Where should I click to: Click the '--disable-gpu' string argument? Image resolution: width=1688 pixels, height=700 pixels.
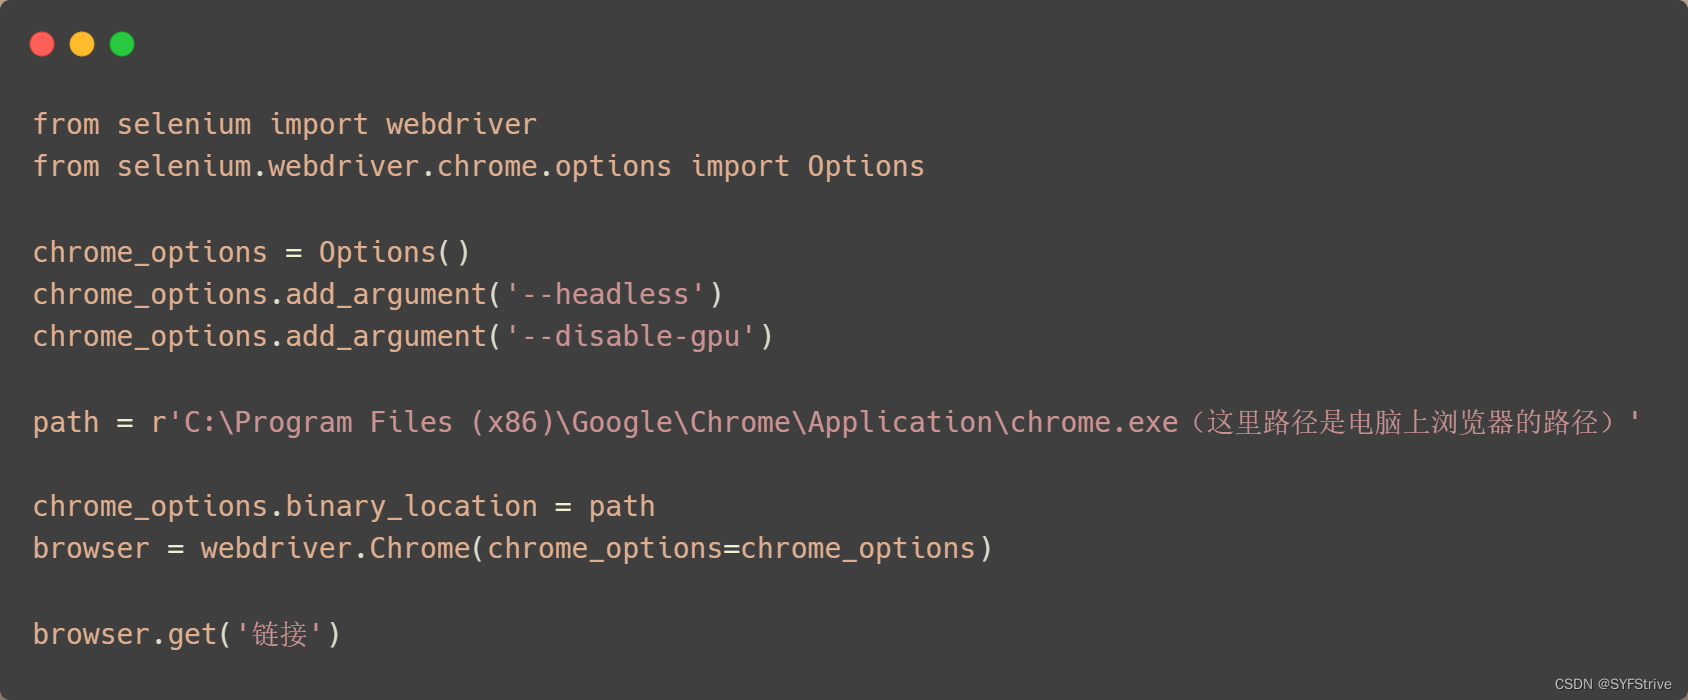[x=630, y=336]
